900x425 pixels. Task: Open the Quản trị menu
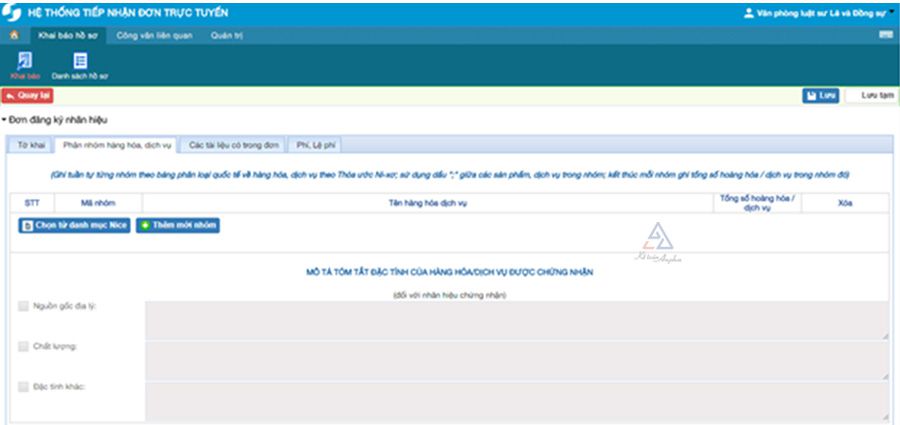226,36
